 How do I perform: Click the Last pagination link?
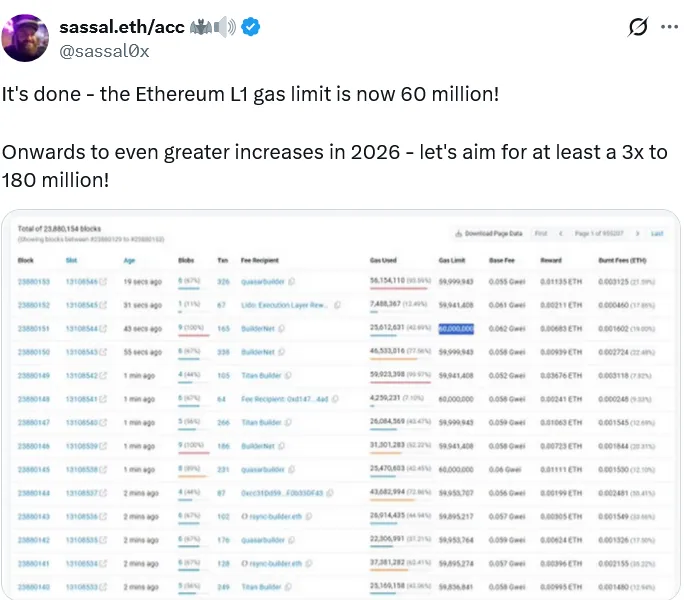click(657, 233)
